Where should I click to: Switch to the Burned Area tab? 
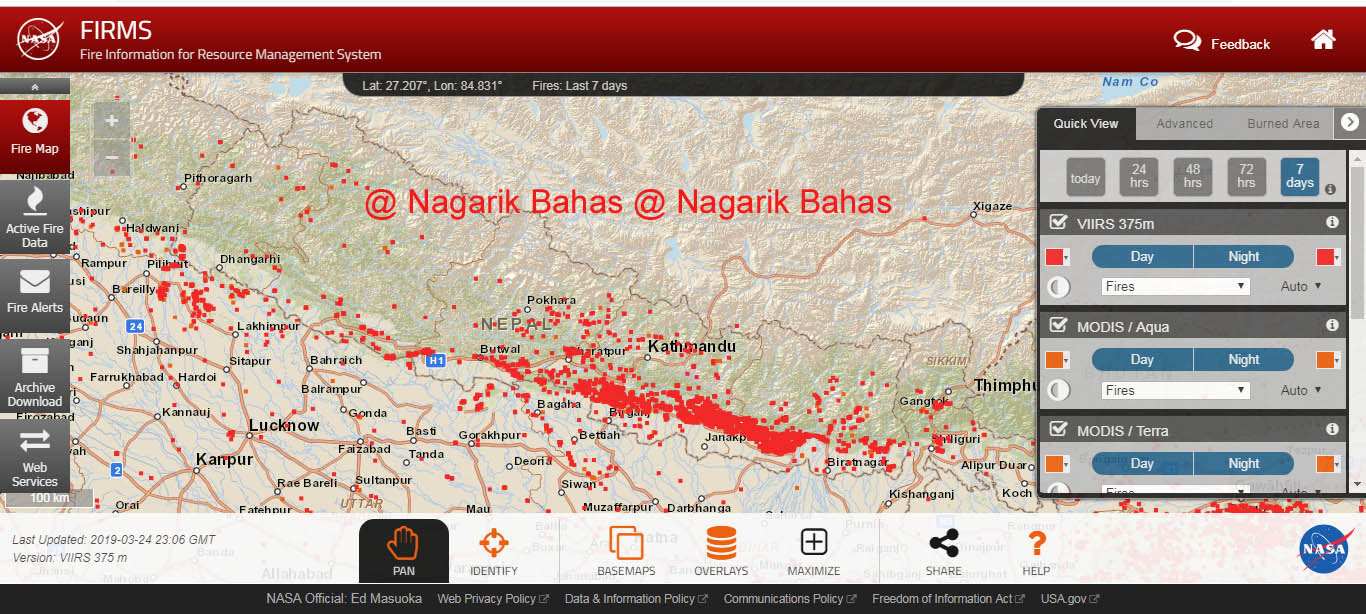click(x=1283, y=124)
